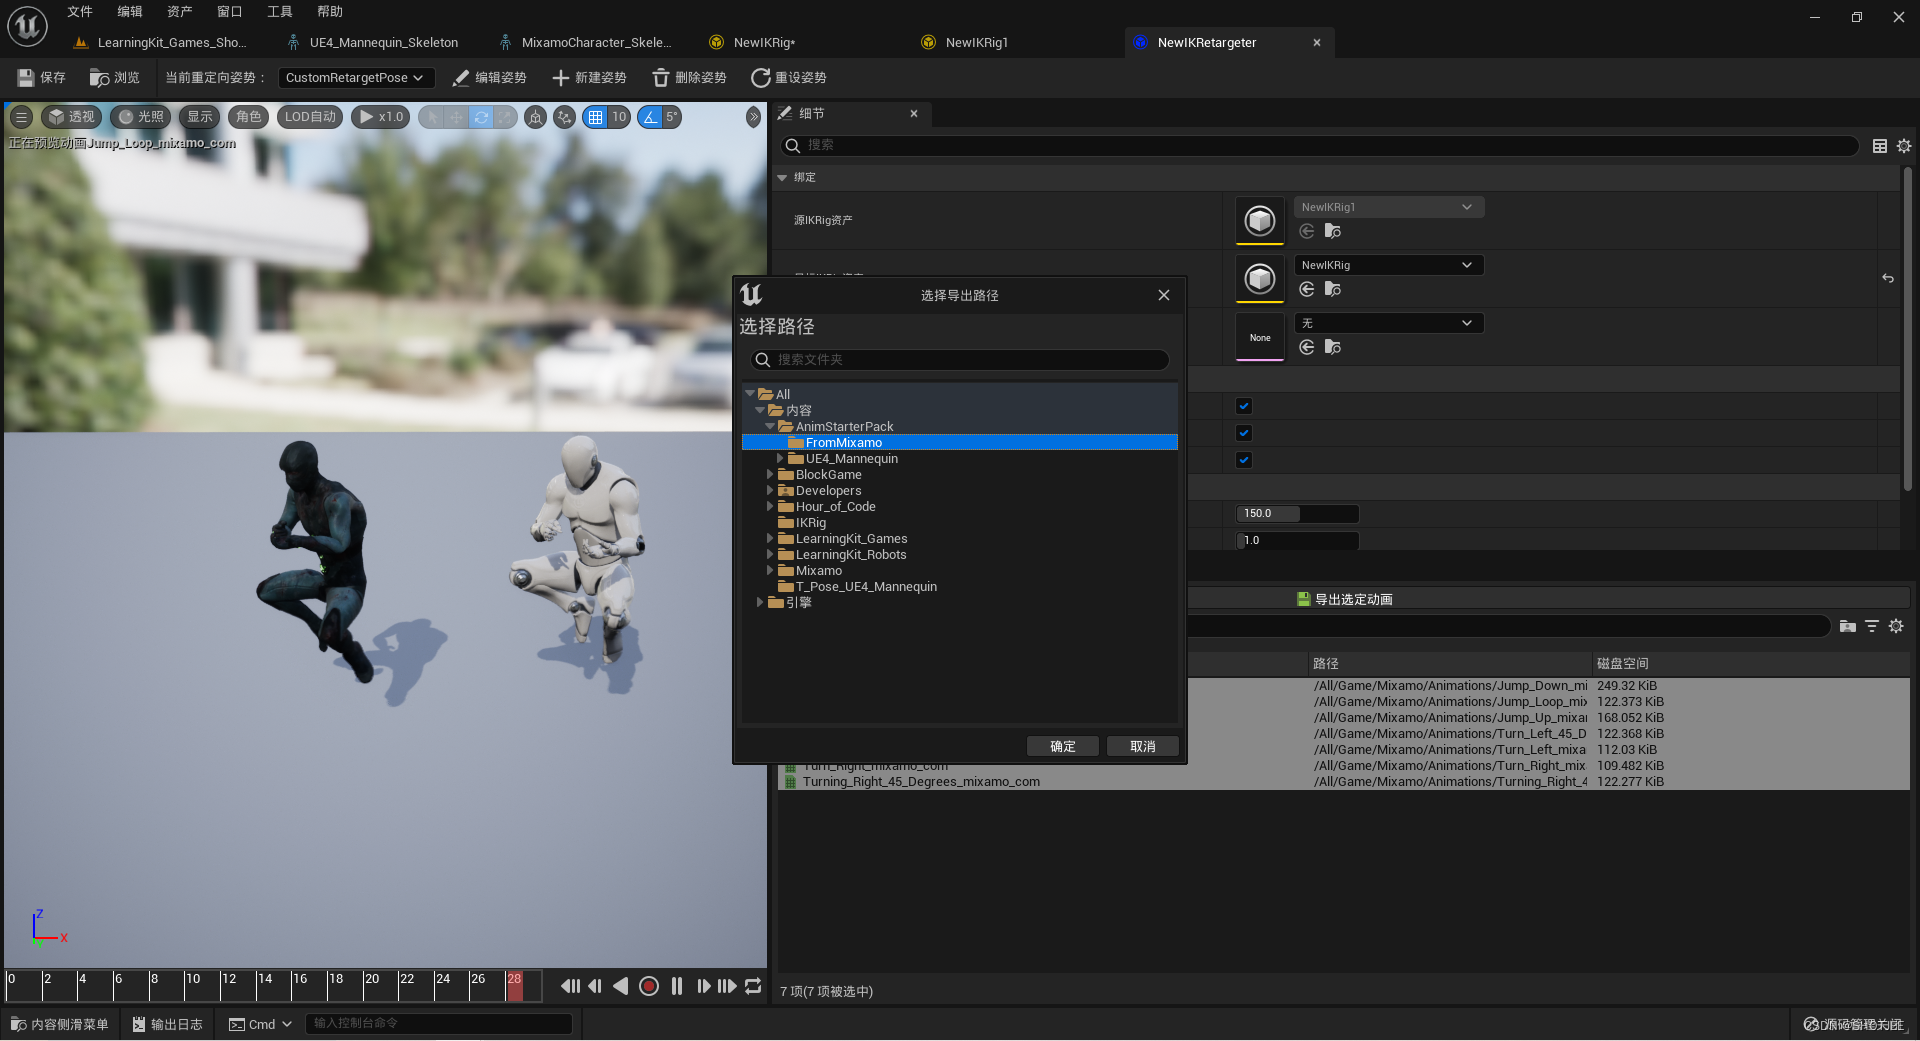Image resolution: width=1920 pixels, height=1041 pixels.
Task: Click New Pose (新建姿势) button
Action: [x=589, y=77]
